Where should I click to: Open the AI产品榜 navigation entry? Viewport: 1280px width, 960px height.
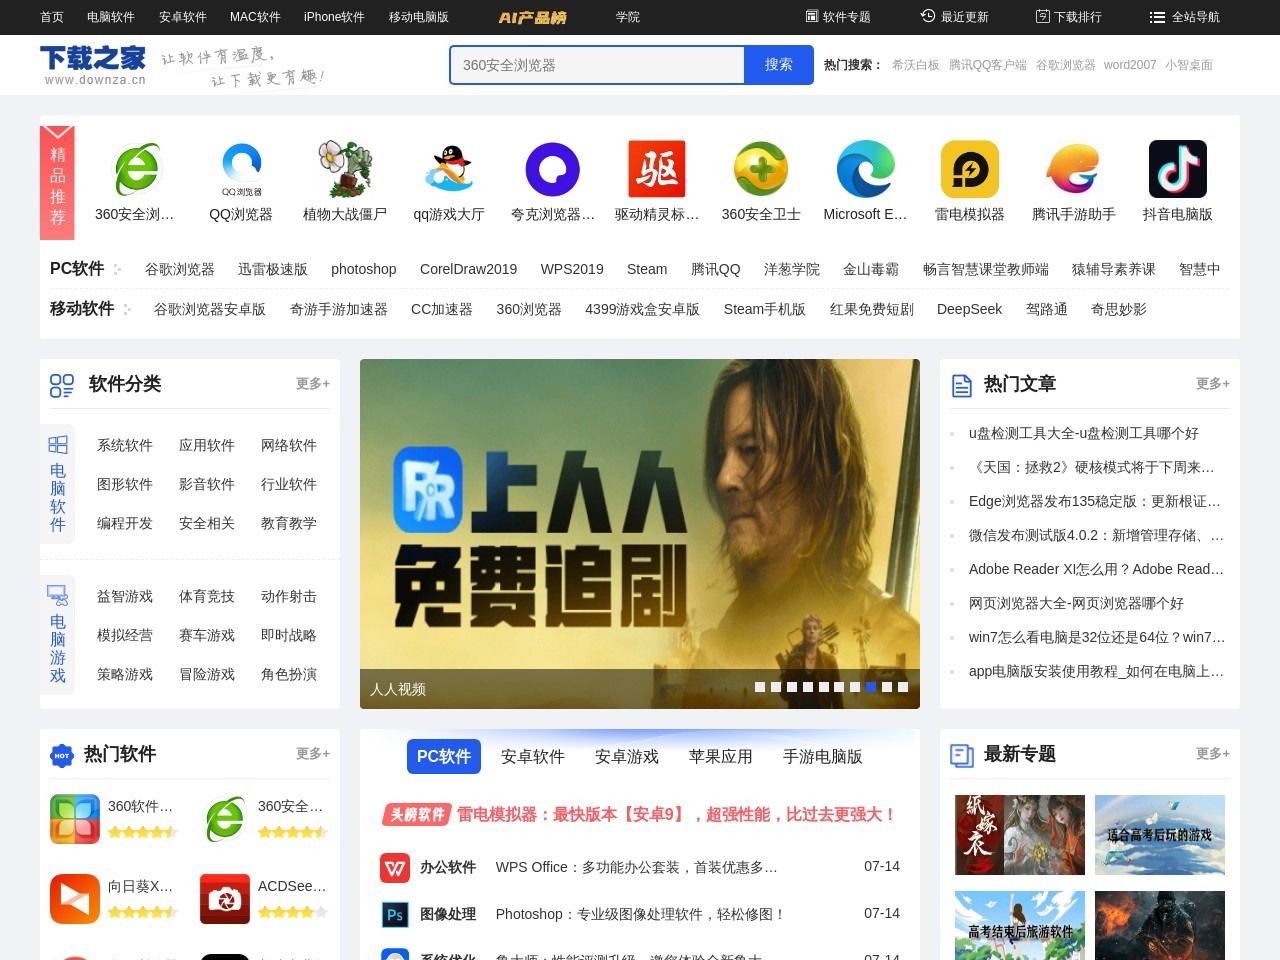click(x=531, y=17)
